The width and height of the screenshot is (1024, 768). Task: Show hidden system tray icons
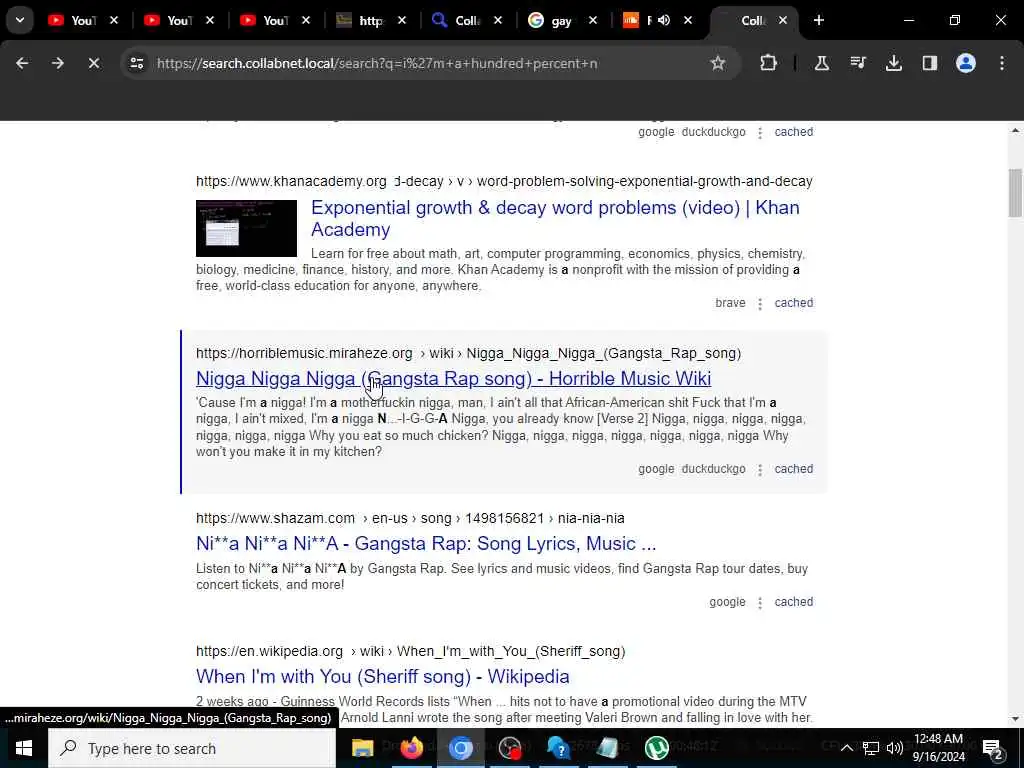(x=846, y=748)
